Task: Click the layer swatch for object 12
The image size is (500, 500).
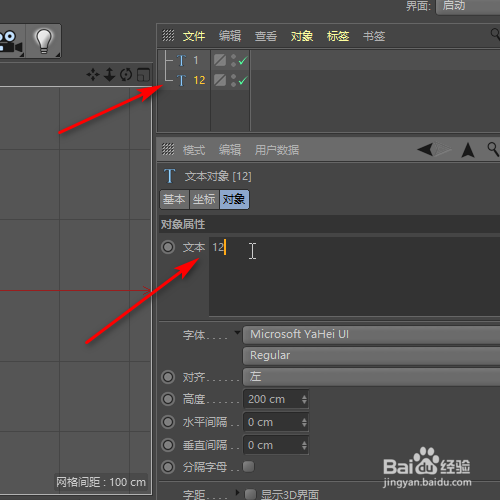Action: coord(220,80)
